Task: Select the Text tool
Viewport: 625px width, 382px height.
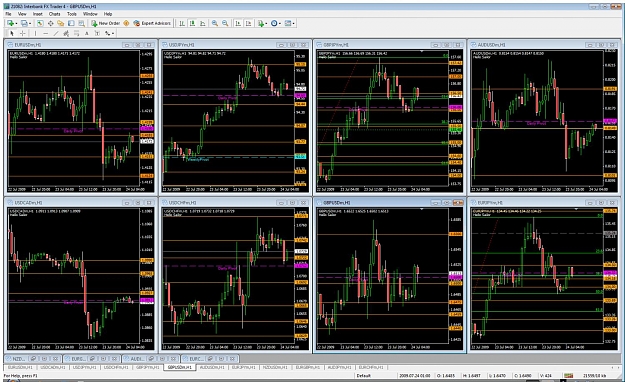Action: (x=86, y=33)
